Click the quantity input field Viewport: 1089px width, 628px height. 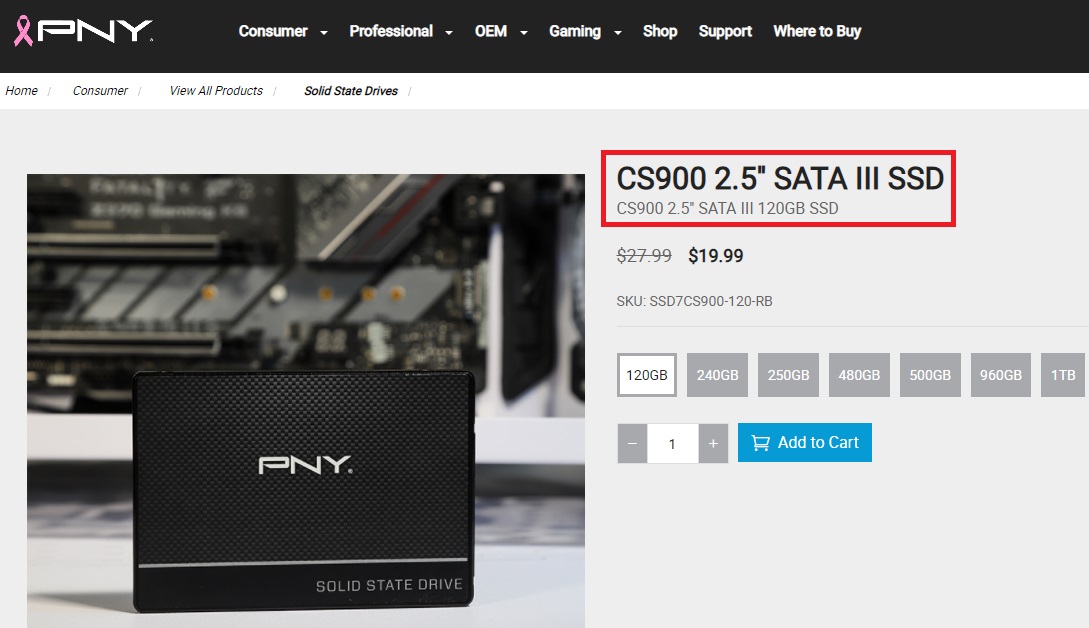672,443
